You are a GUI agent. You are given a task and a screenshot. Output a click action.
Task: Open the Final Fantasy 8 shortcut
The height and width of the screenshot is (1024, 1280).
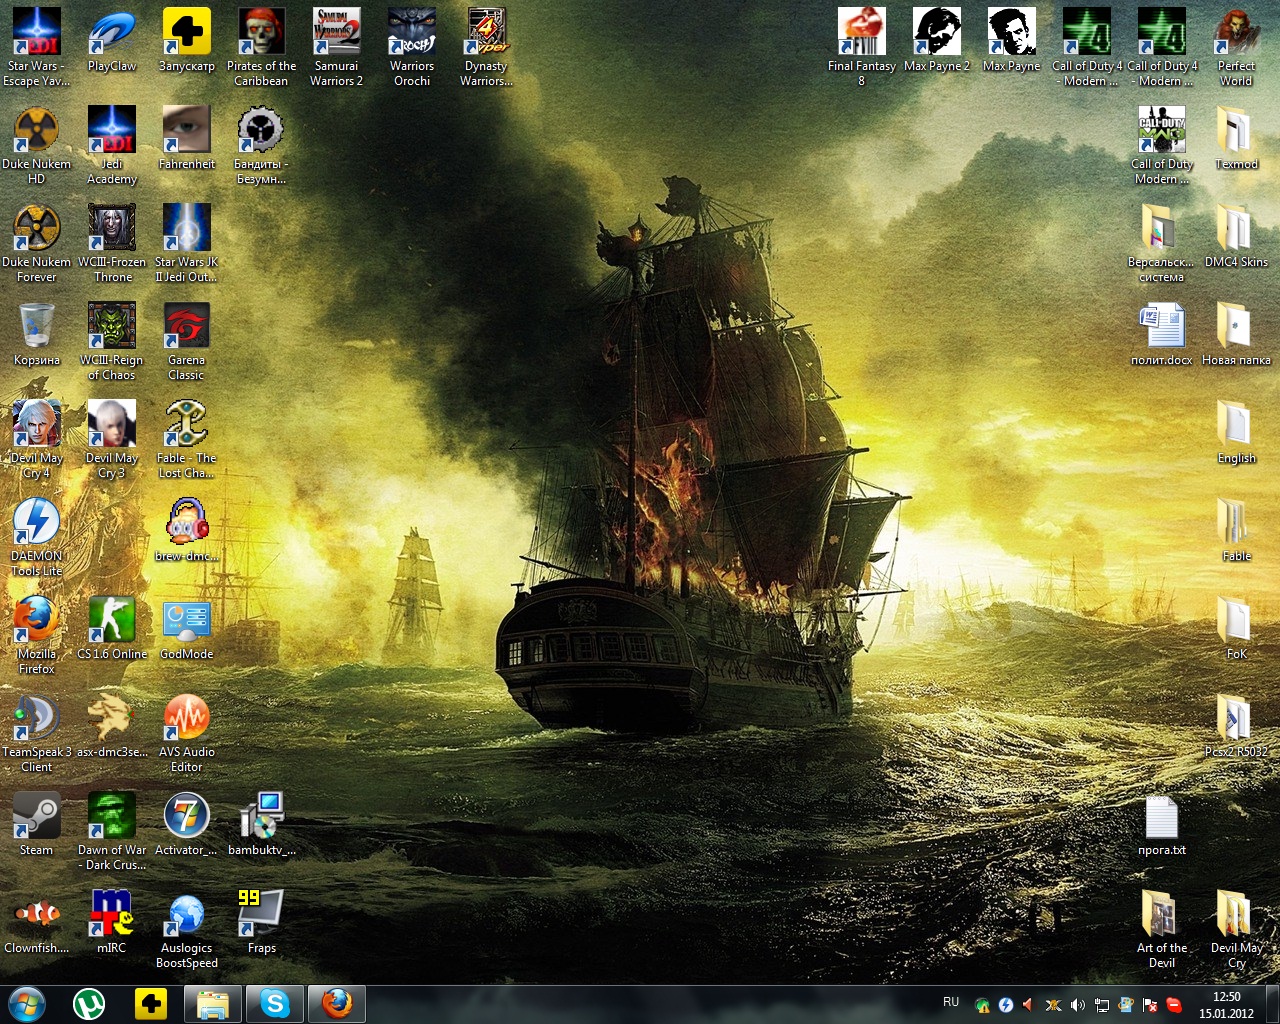click(x=861, y=34)
